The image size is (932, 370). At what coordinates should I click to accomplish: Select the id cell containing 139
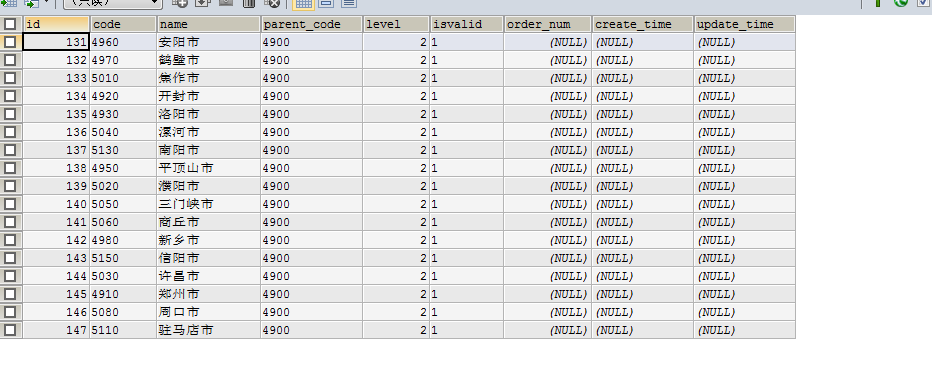click(x=56, y=186)
